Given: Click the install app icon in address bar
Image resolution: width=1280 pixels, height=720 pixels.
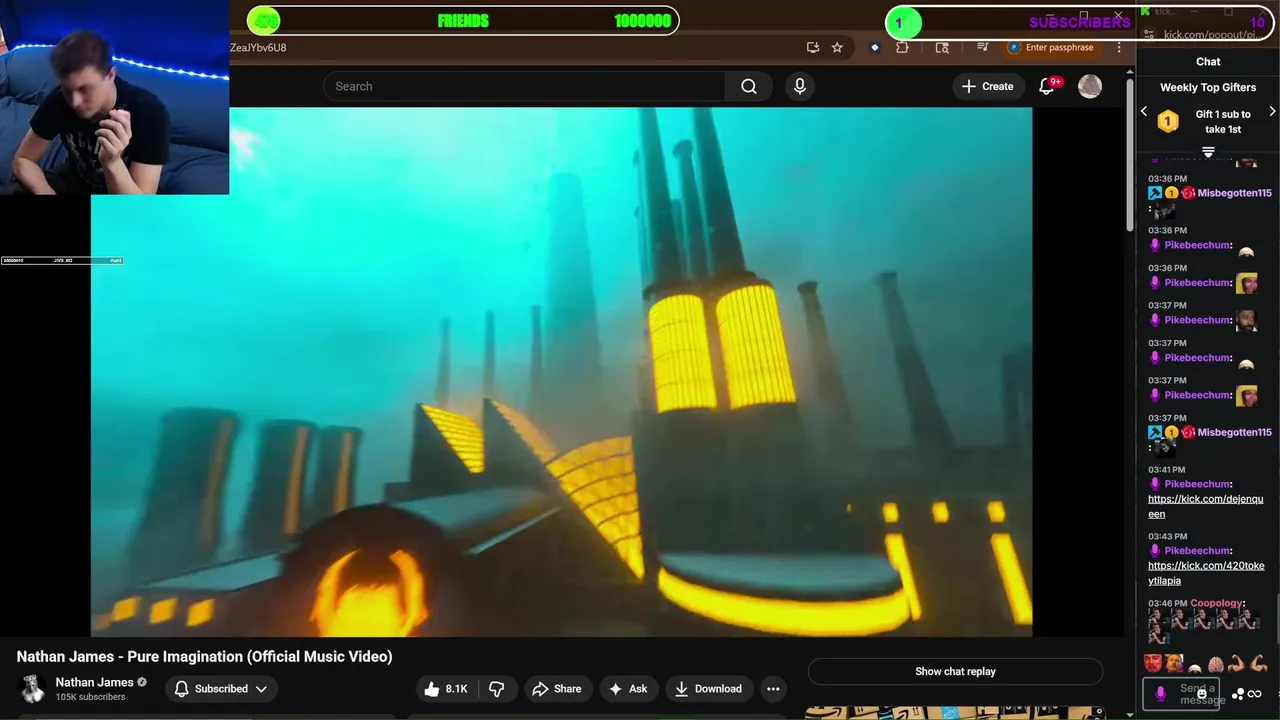Looking at the screenshot, I should (813, 47).
